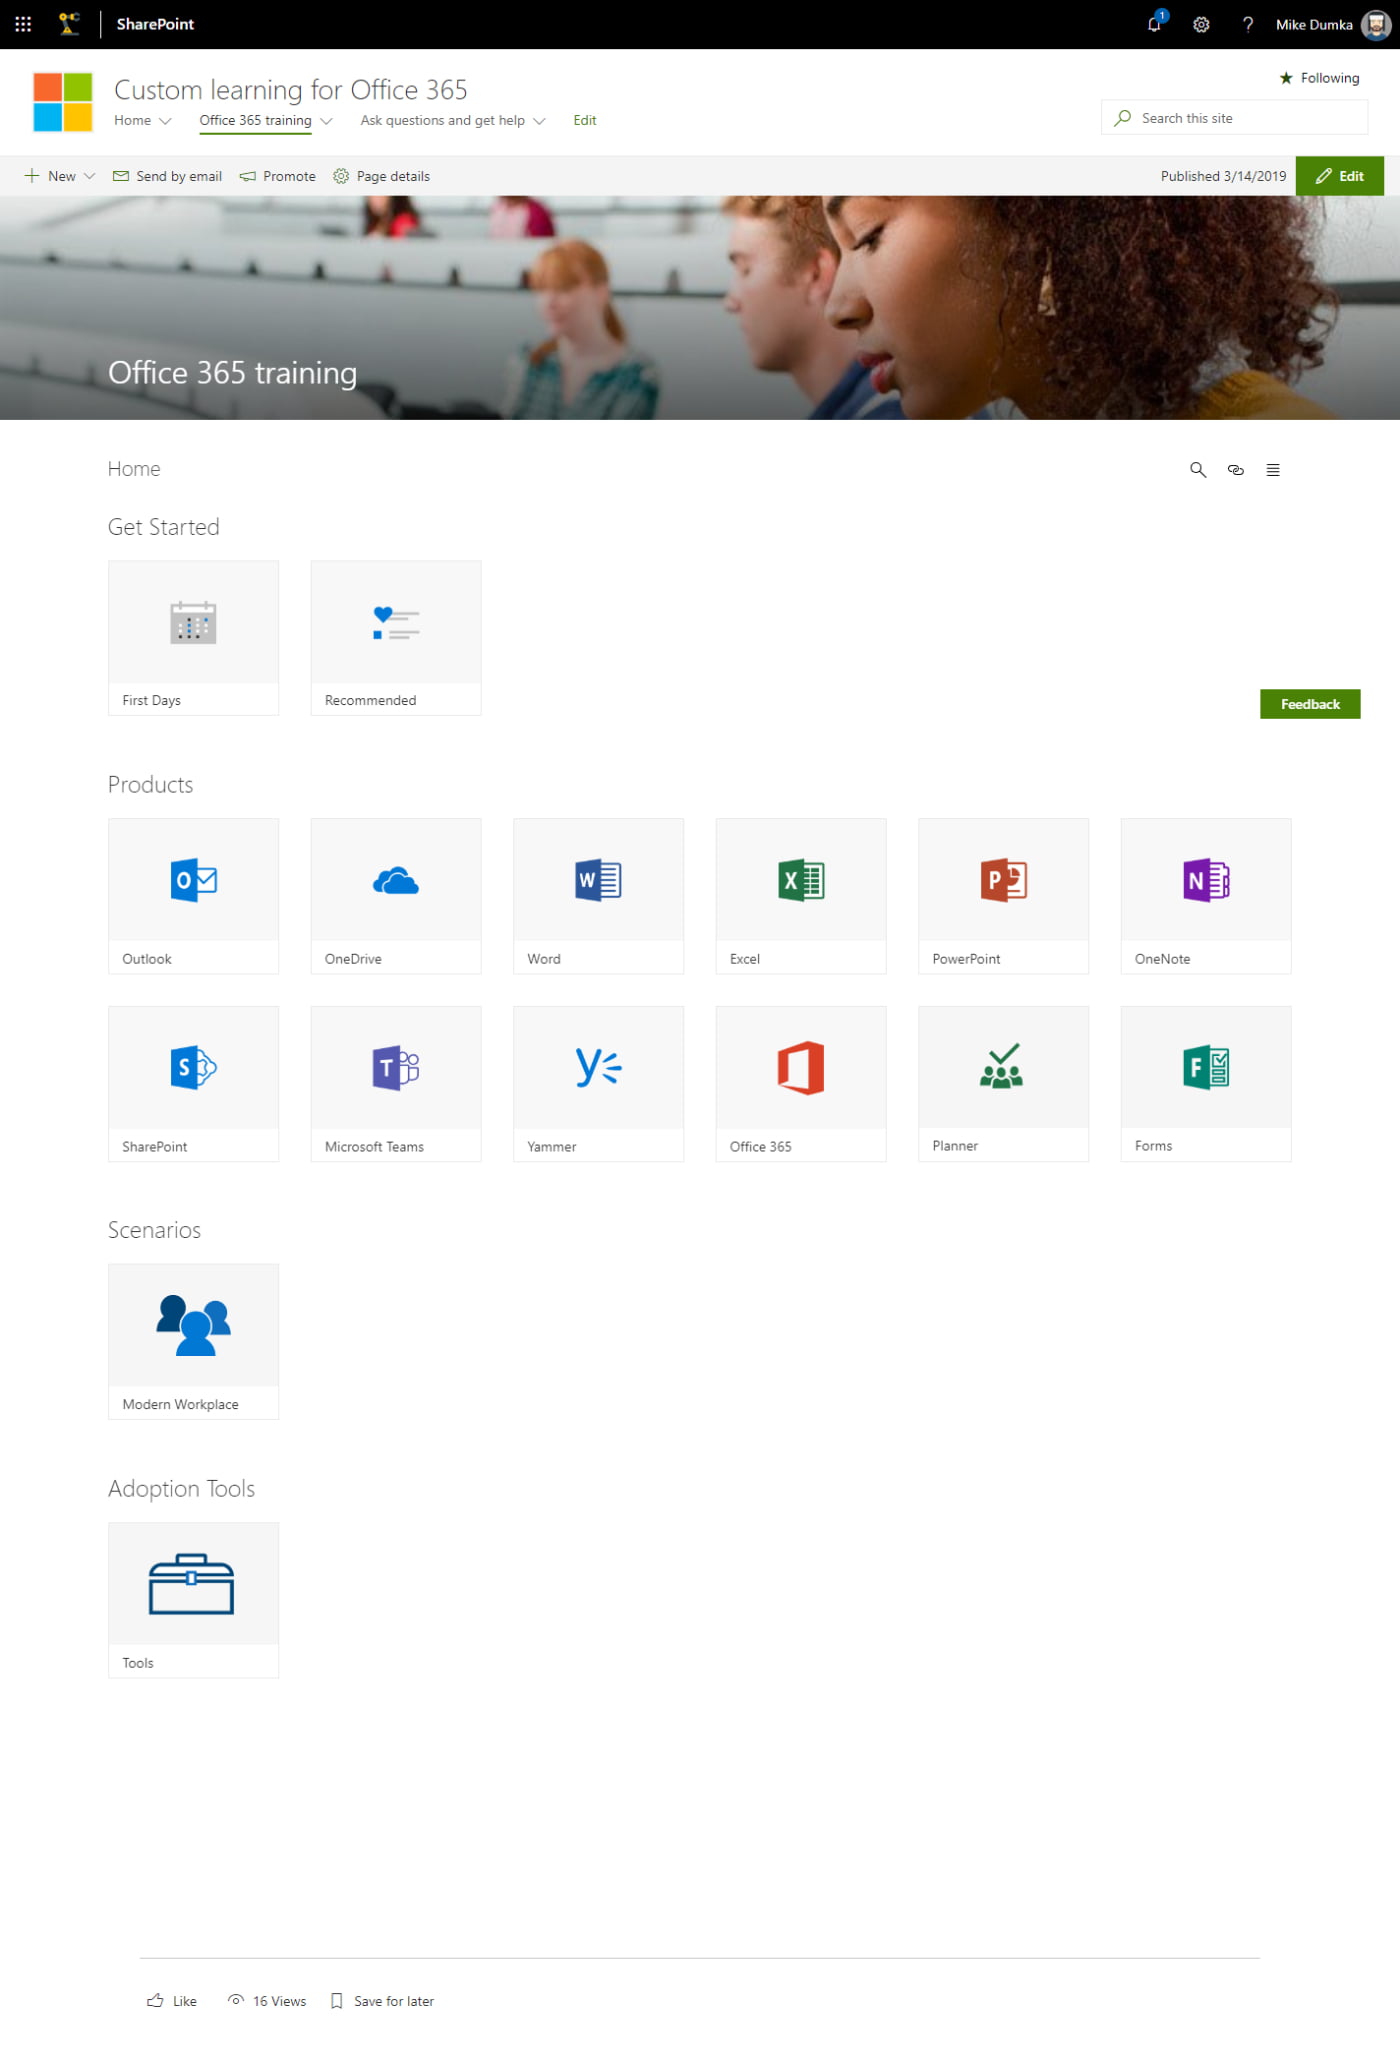Open the hamburger menu icon in web part
The height and width of the screenshot is (2062, 1400).
pos(1273,470)
